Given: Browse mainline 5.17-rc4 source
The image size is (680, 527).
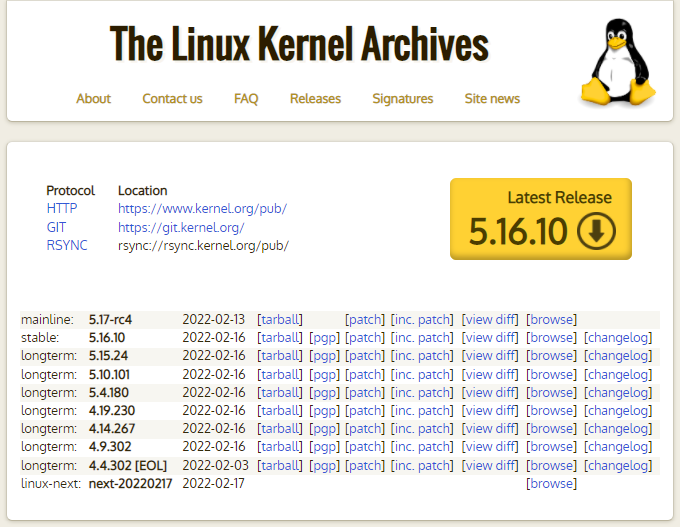Looking at the screenshot, I should tap(552, 320).
